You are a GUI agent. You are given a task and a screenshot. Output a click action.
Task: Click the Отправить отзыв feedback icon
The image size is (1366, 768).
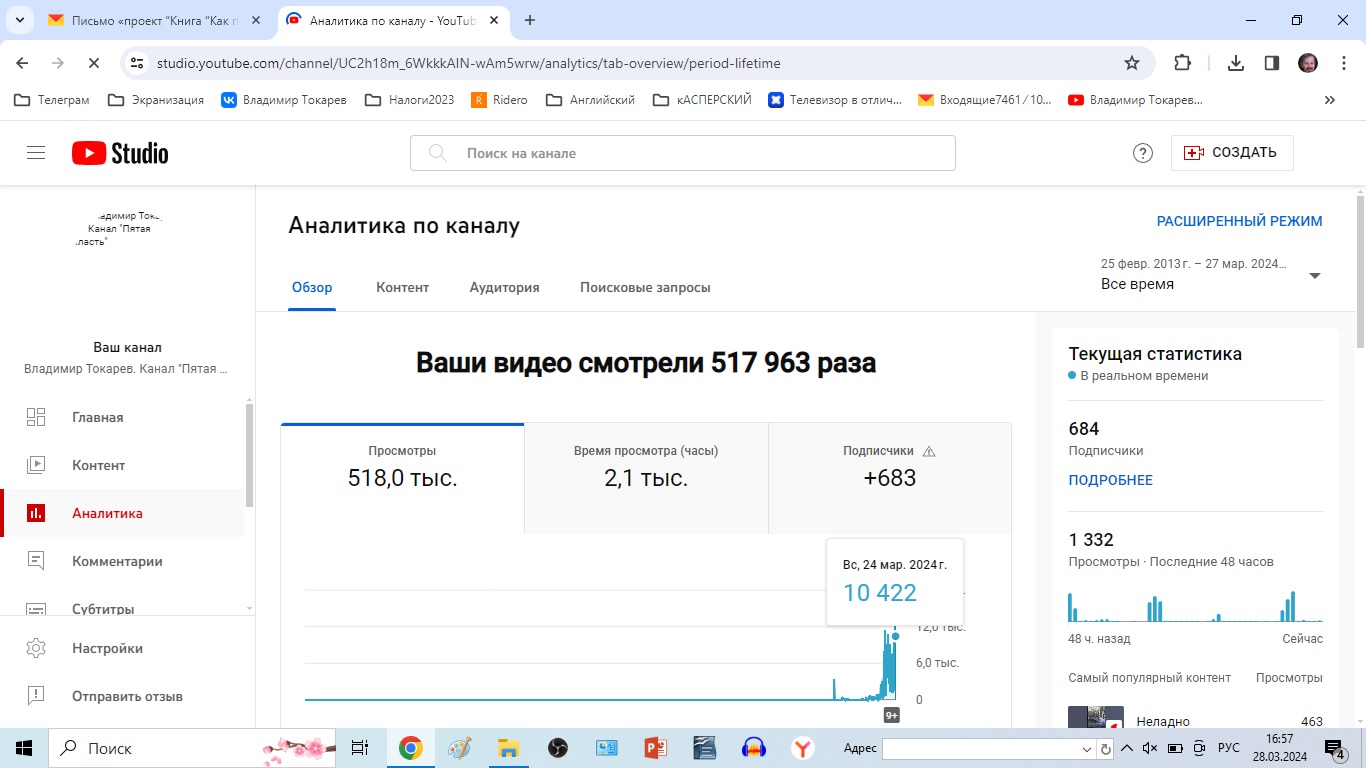coord(36,696)
